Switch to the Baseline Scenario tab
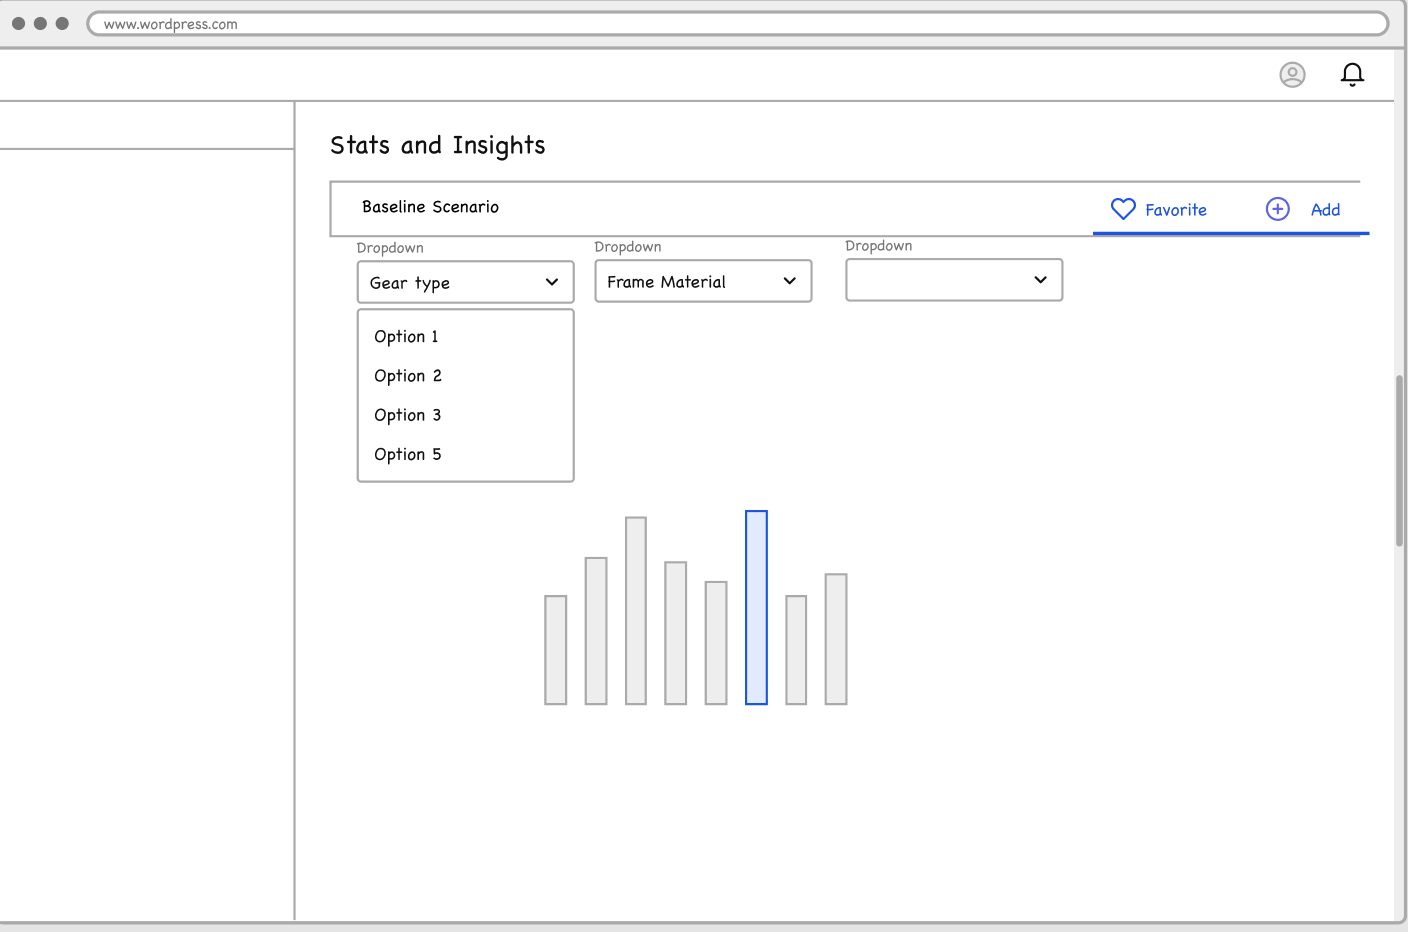 430,207
